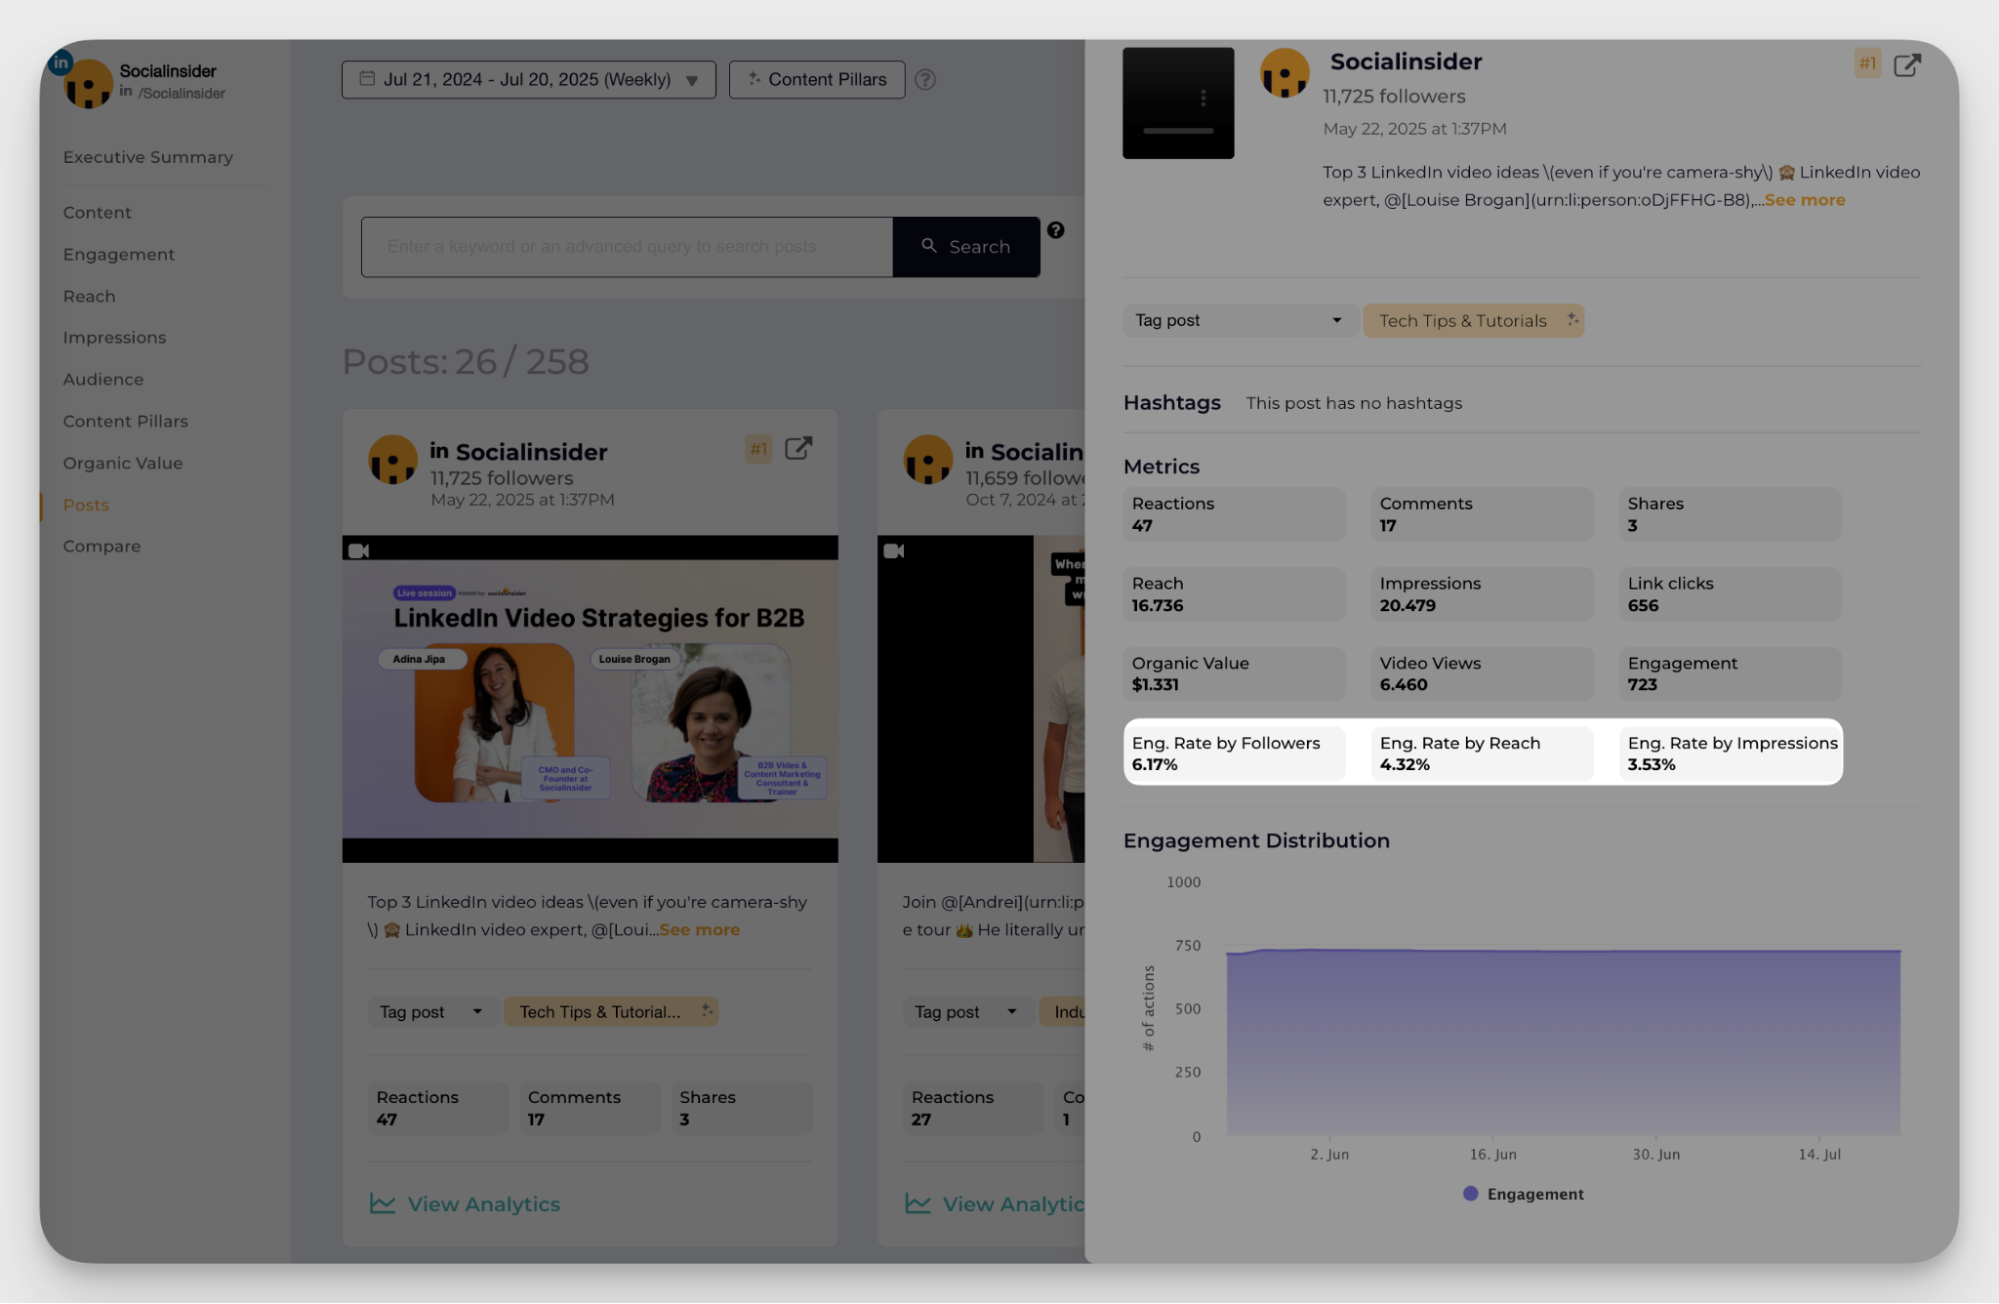Go to Engagement section in sidebar
Image resolution: width=1999 pixels, height=1304 pixels.
(119, 254)
